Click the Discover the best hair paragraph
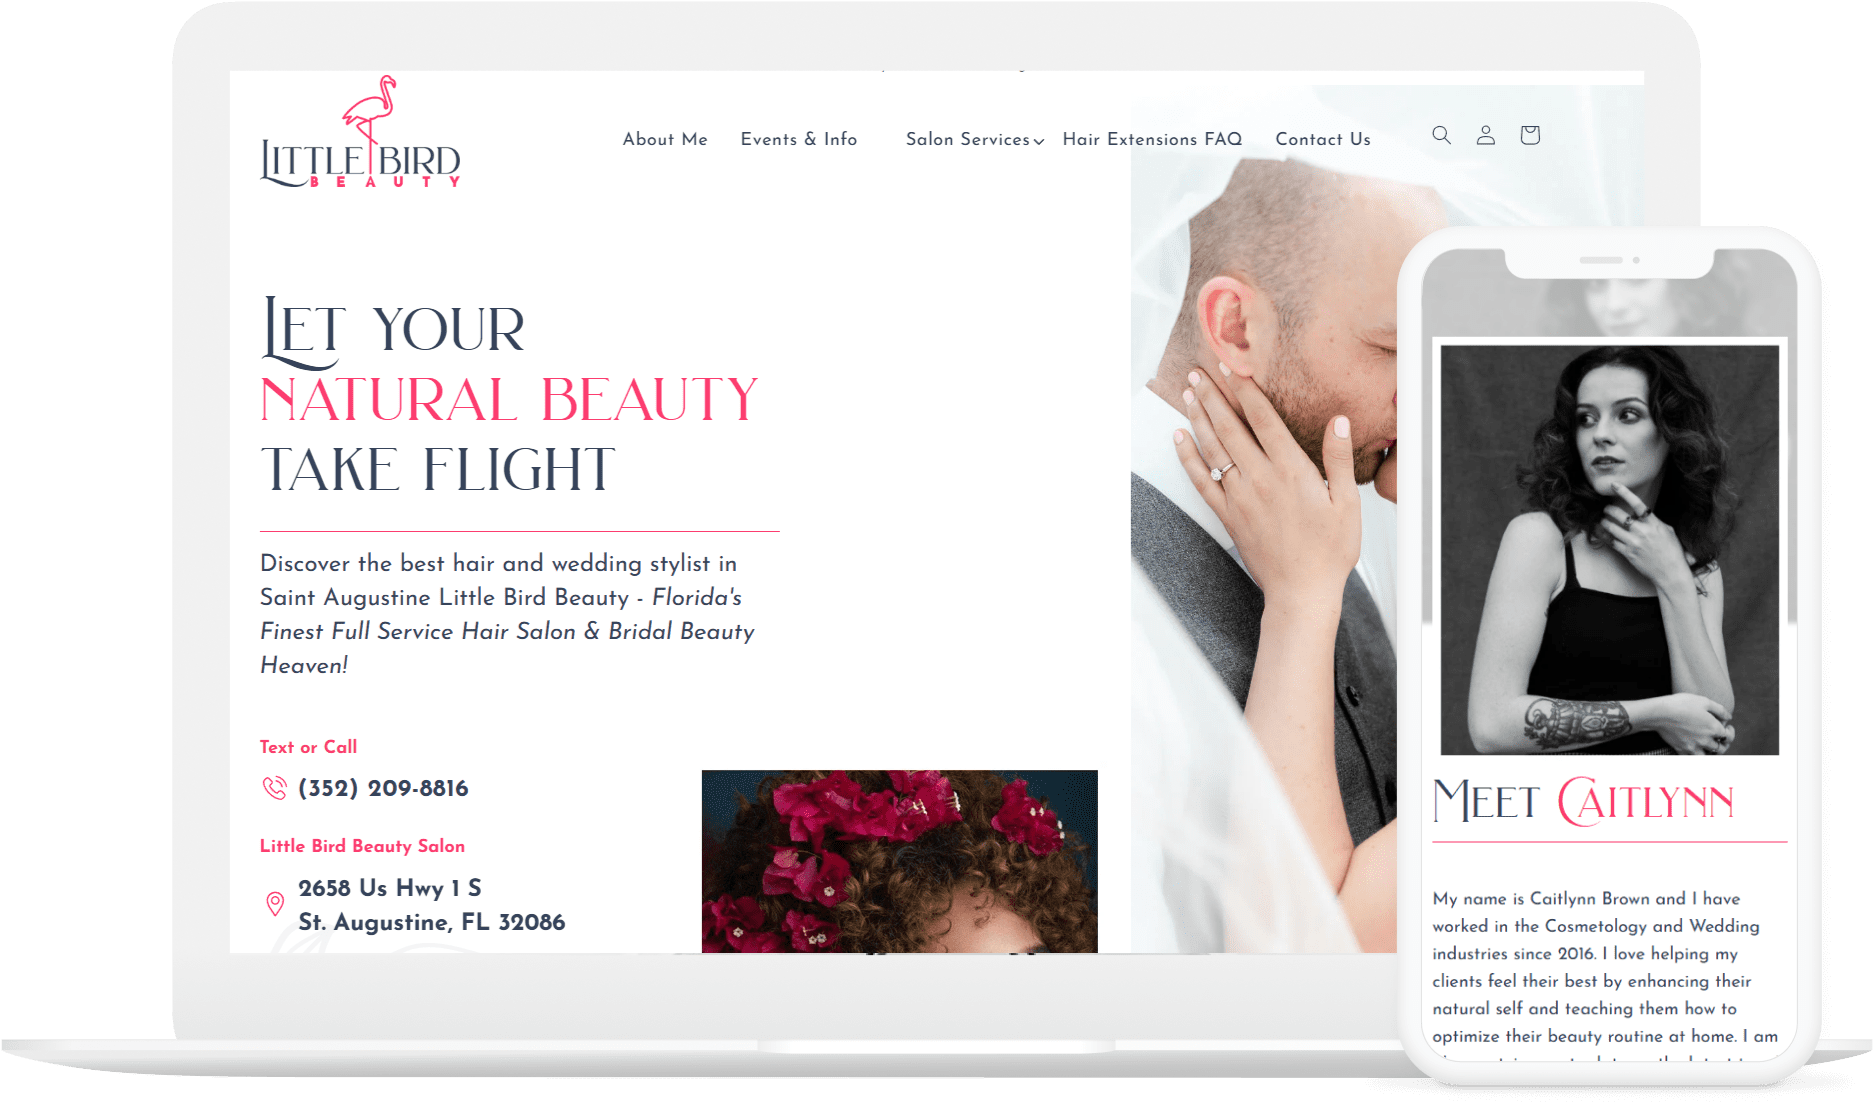This screenshot has width=1874, height=1109. click(508, 614)
